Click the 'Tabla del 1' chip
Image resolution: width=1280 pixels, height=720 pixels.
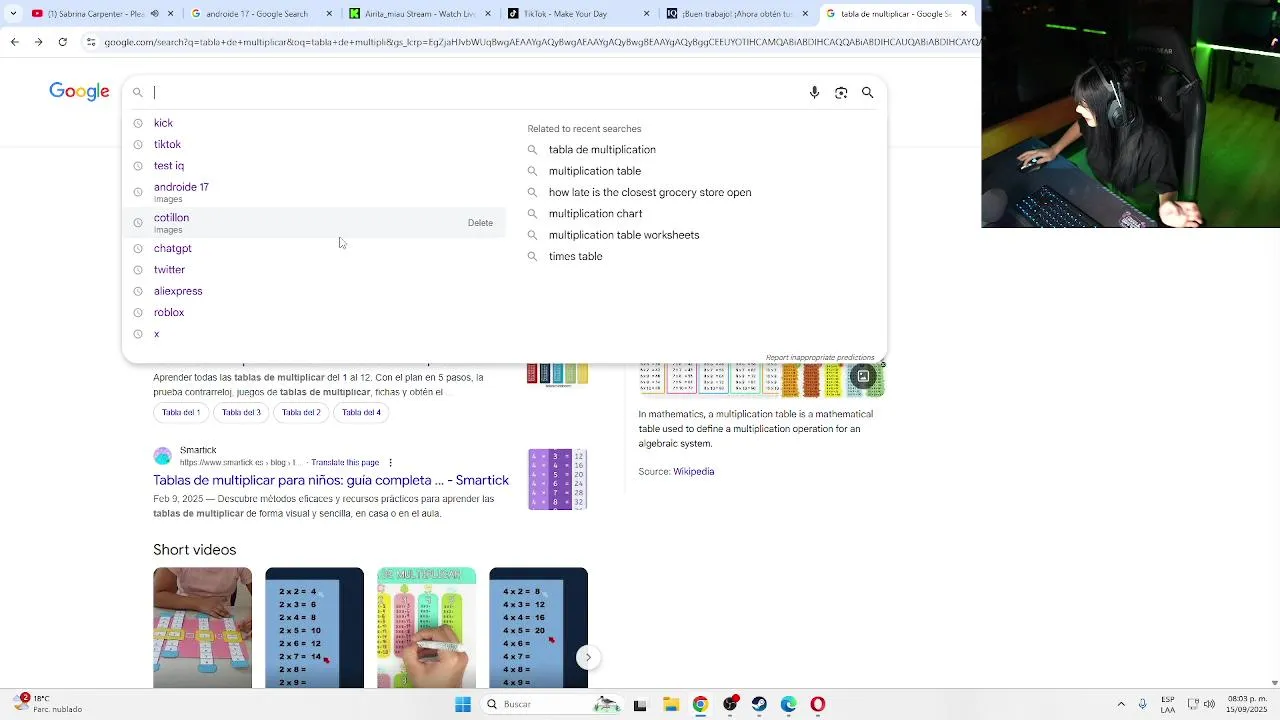coord(181,412)
